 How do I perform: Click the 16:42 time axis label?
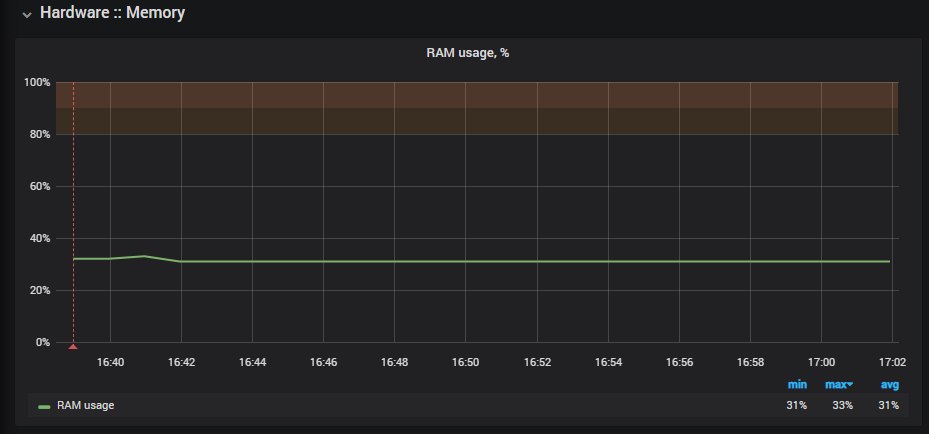pyautogui.click(x=181, y=362)
